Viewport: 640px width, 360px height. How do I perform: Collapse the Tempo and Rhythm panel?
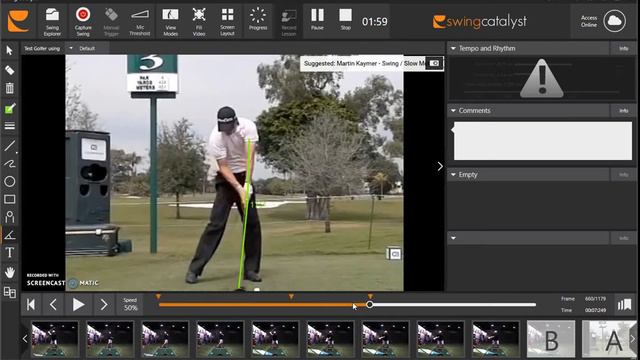pos(453,49)
